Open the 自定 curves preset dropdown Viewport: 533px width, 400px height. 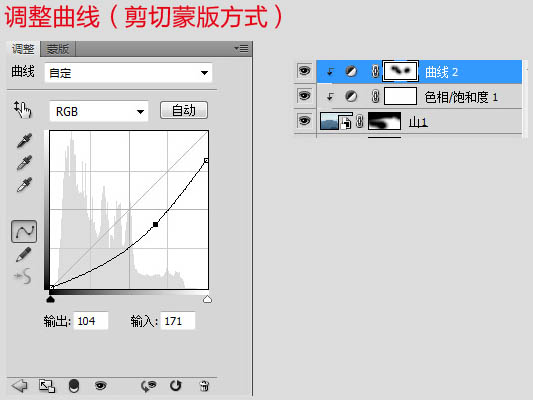pyautogui.click(x=128, y=73)
